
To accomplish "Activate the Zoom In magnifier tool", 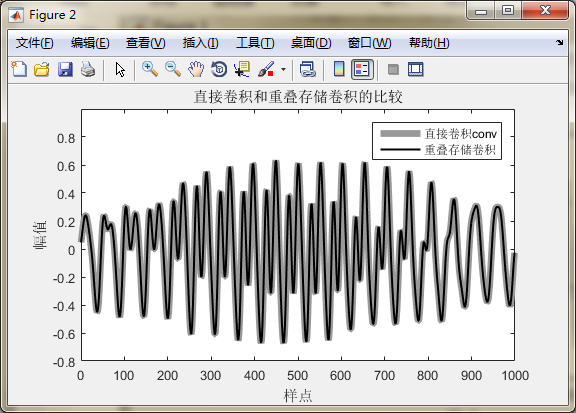I will [x=150, y=69].
